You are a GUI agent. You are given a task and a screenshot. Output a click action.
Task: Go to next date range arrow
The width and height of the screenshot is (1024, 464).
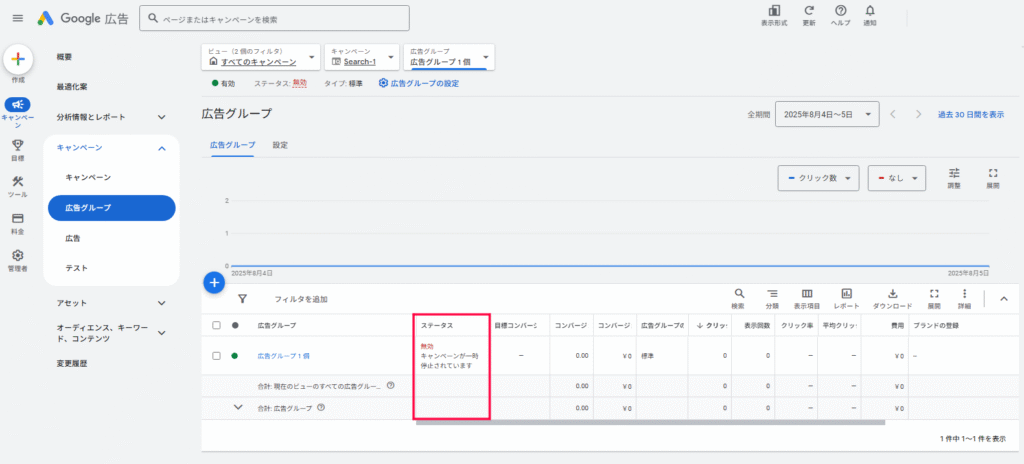[x=919, y=114]
